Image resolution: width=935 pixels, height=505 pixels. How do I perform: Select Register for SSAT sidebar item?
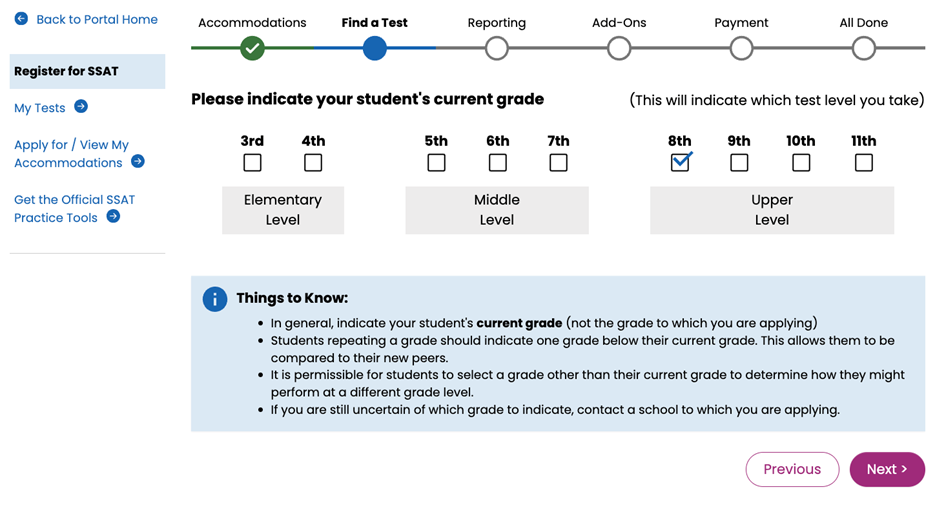pyautogui.click(x=87, y=71)
